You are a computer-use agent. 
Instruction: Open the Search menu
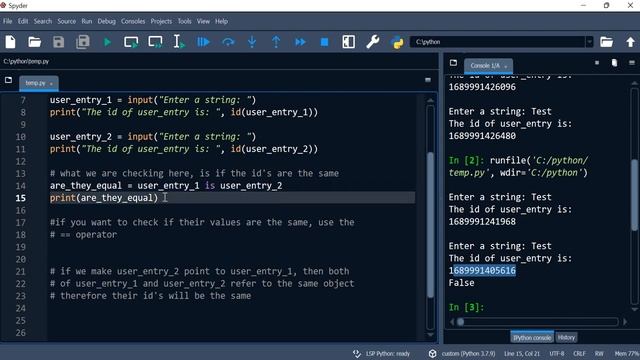pyautogui.click(x=43, y=21)
